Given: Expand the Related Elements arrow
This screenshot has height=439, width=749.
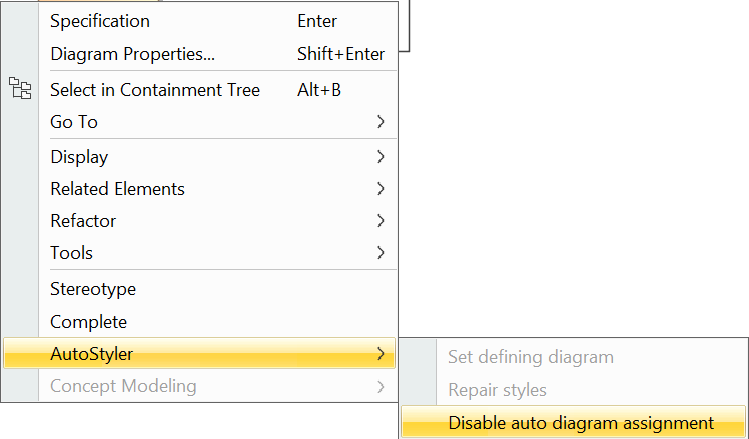Looking at the screenshot, I should [x=380, y=189].
